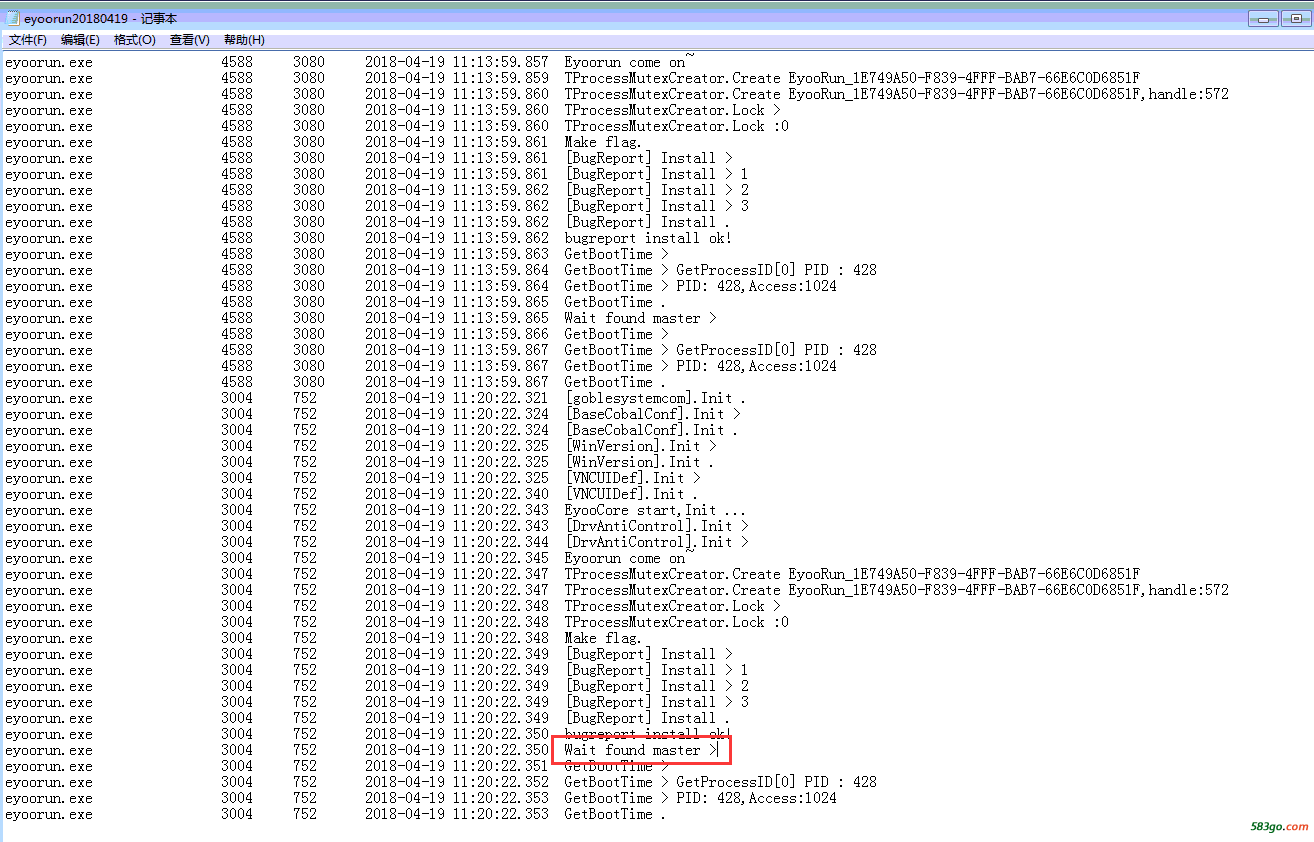The image size is (1314, 842).
Task: Click the [BaseCobalConf].Init > log entry
Action: click(652, 414)
